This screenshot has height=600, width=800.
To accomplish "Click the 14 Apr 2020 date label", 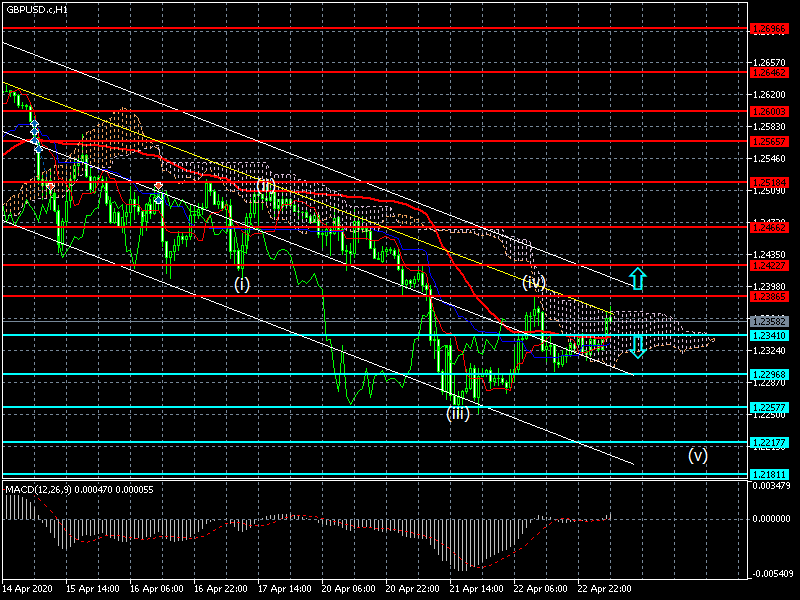I will 28,588.
